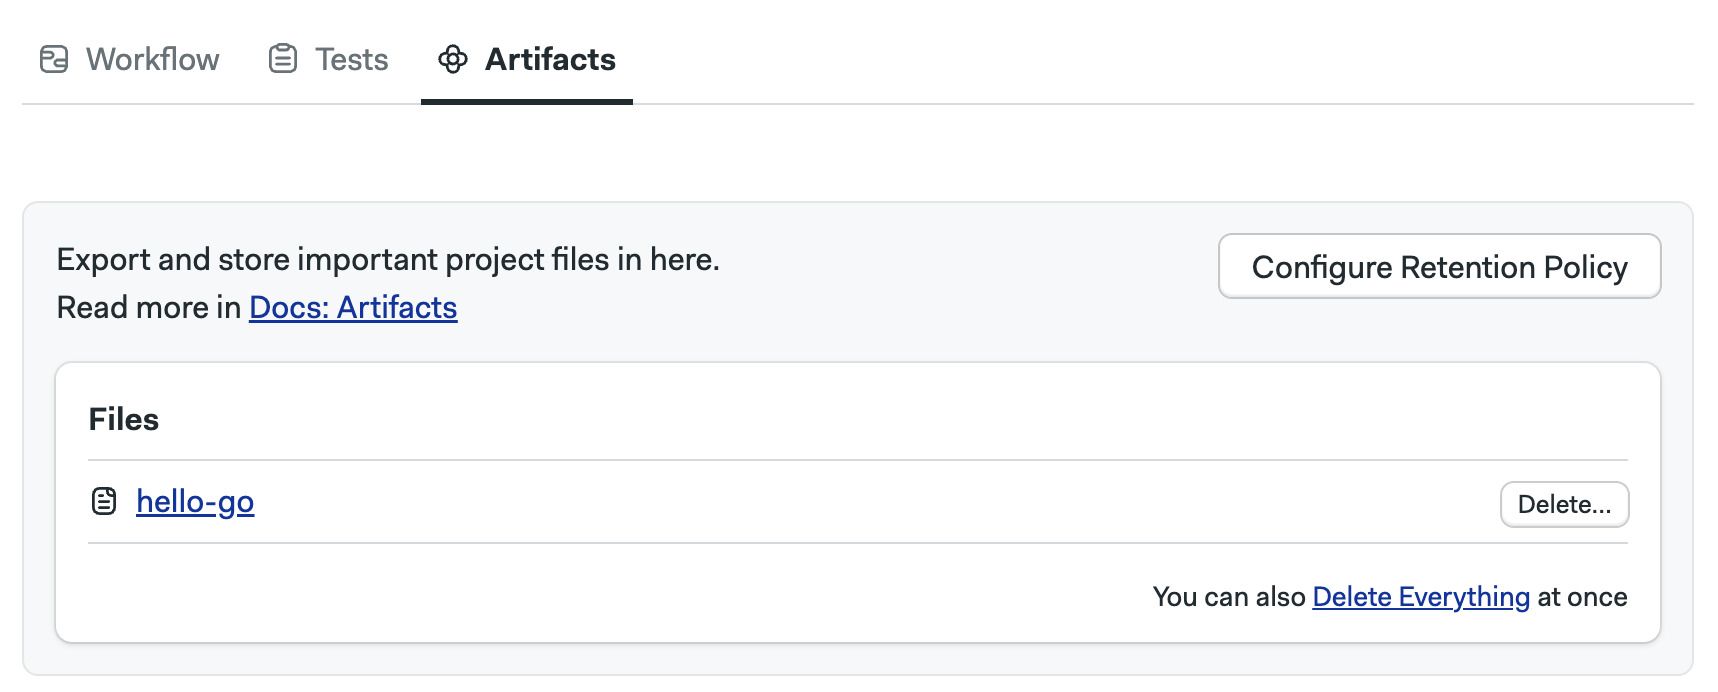
Task: Click the 'Export and store important project files' text
Action: click(388, 259)
